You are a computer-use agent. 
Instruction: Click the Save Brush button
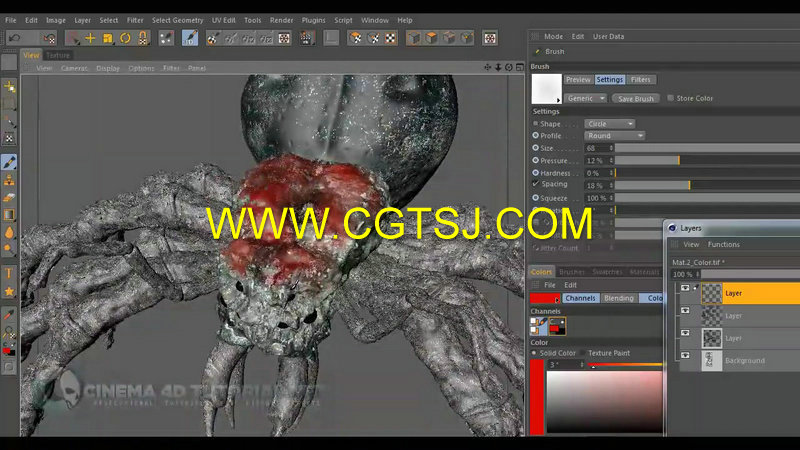pyautogui.click(x=636, y=98)
